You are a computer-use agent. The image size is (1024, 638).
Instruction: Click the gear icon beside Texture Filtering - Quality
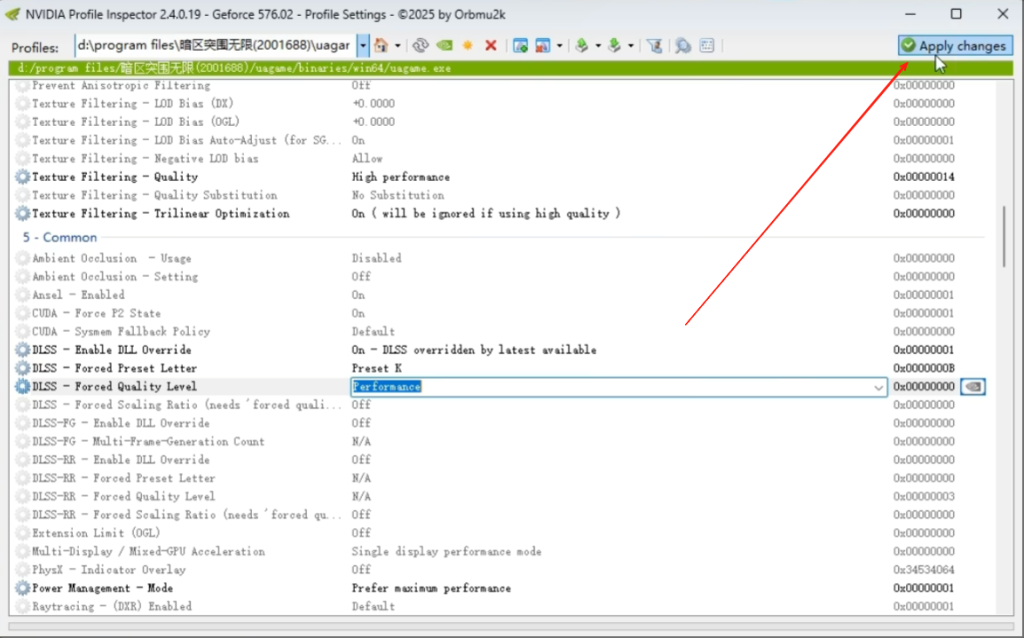tap(23, 177)
